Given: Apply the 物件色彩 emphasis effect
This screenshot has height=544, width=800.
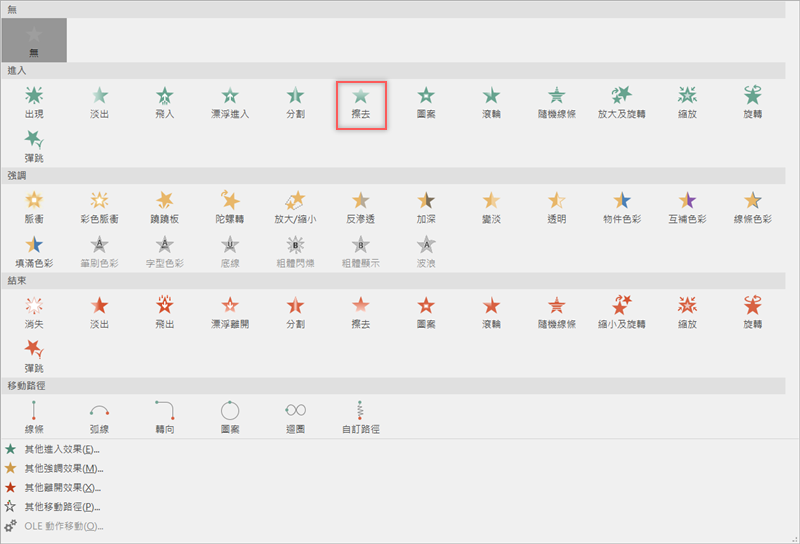Looking at the screenshot, I should (622, 207).
